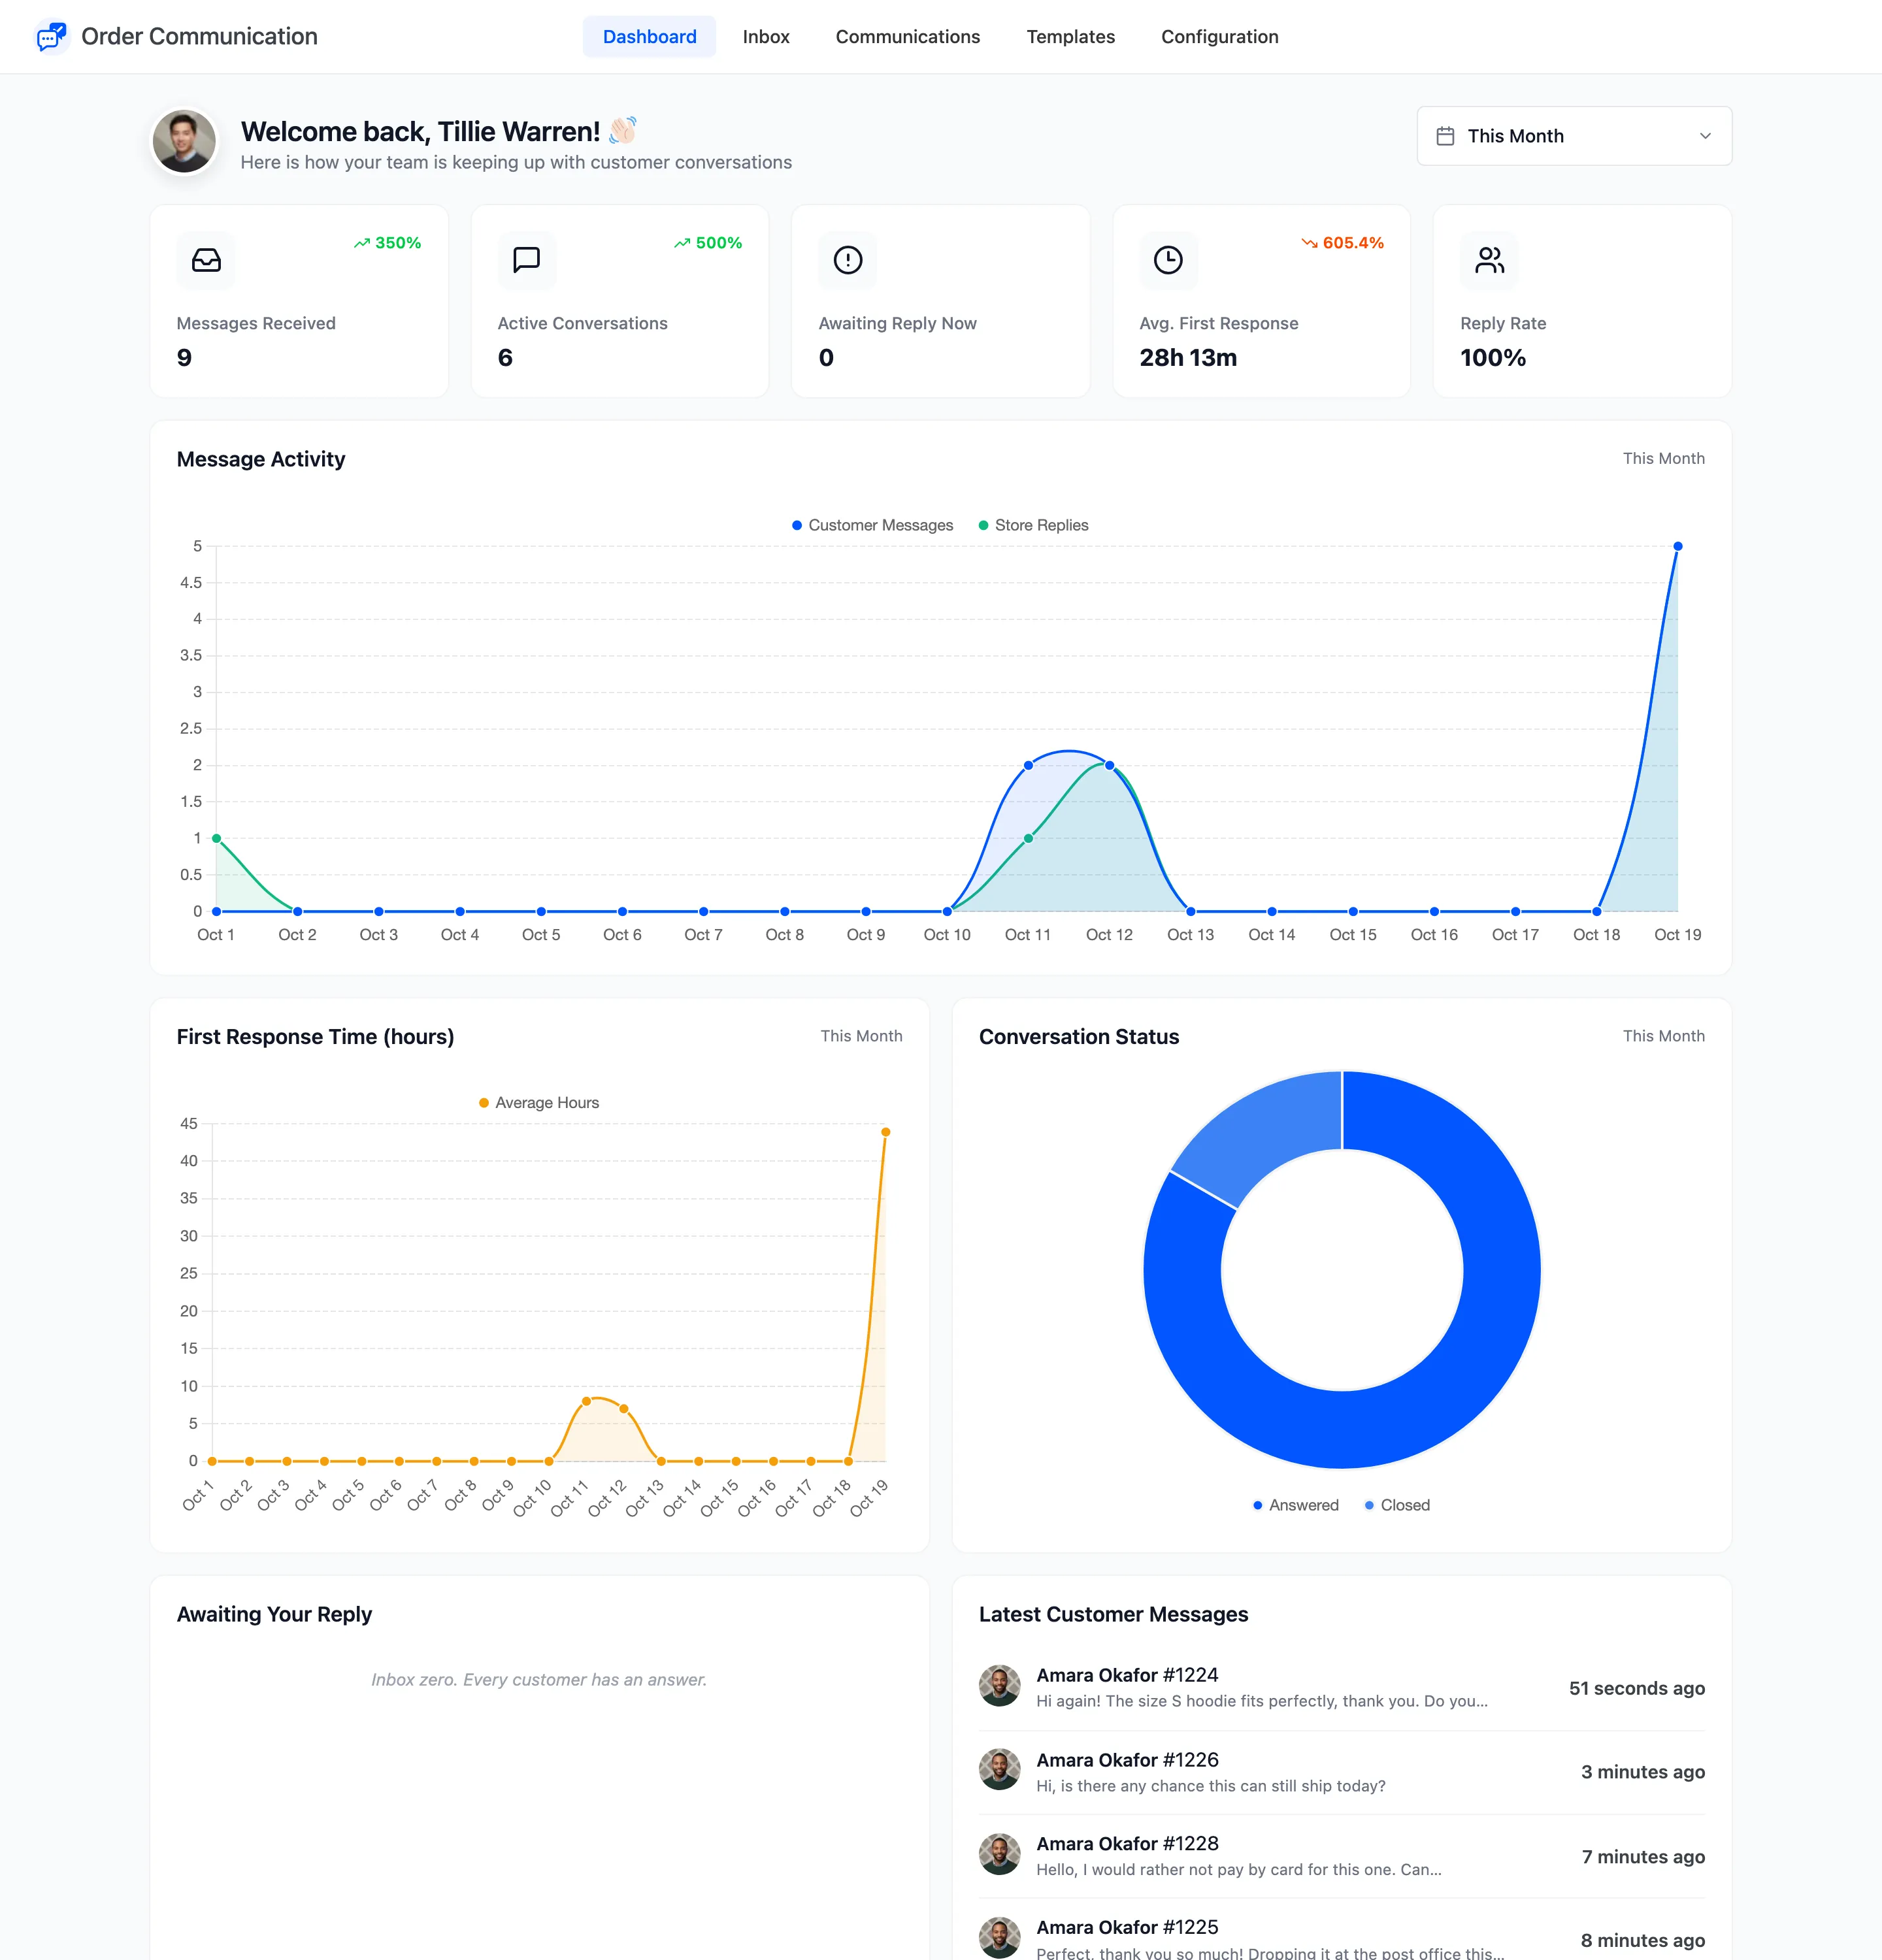Toggle Average Hours legend series
Image resolution: width=1882 pixels, height=1960 pixels.
[539, 1103]
